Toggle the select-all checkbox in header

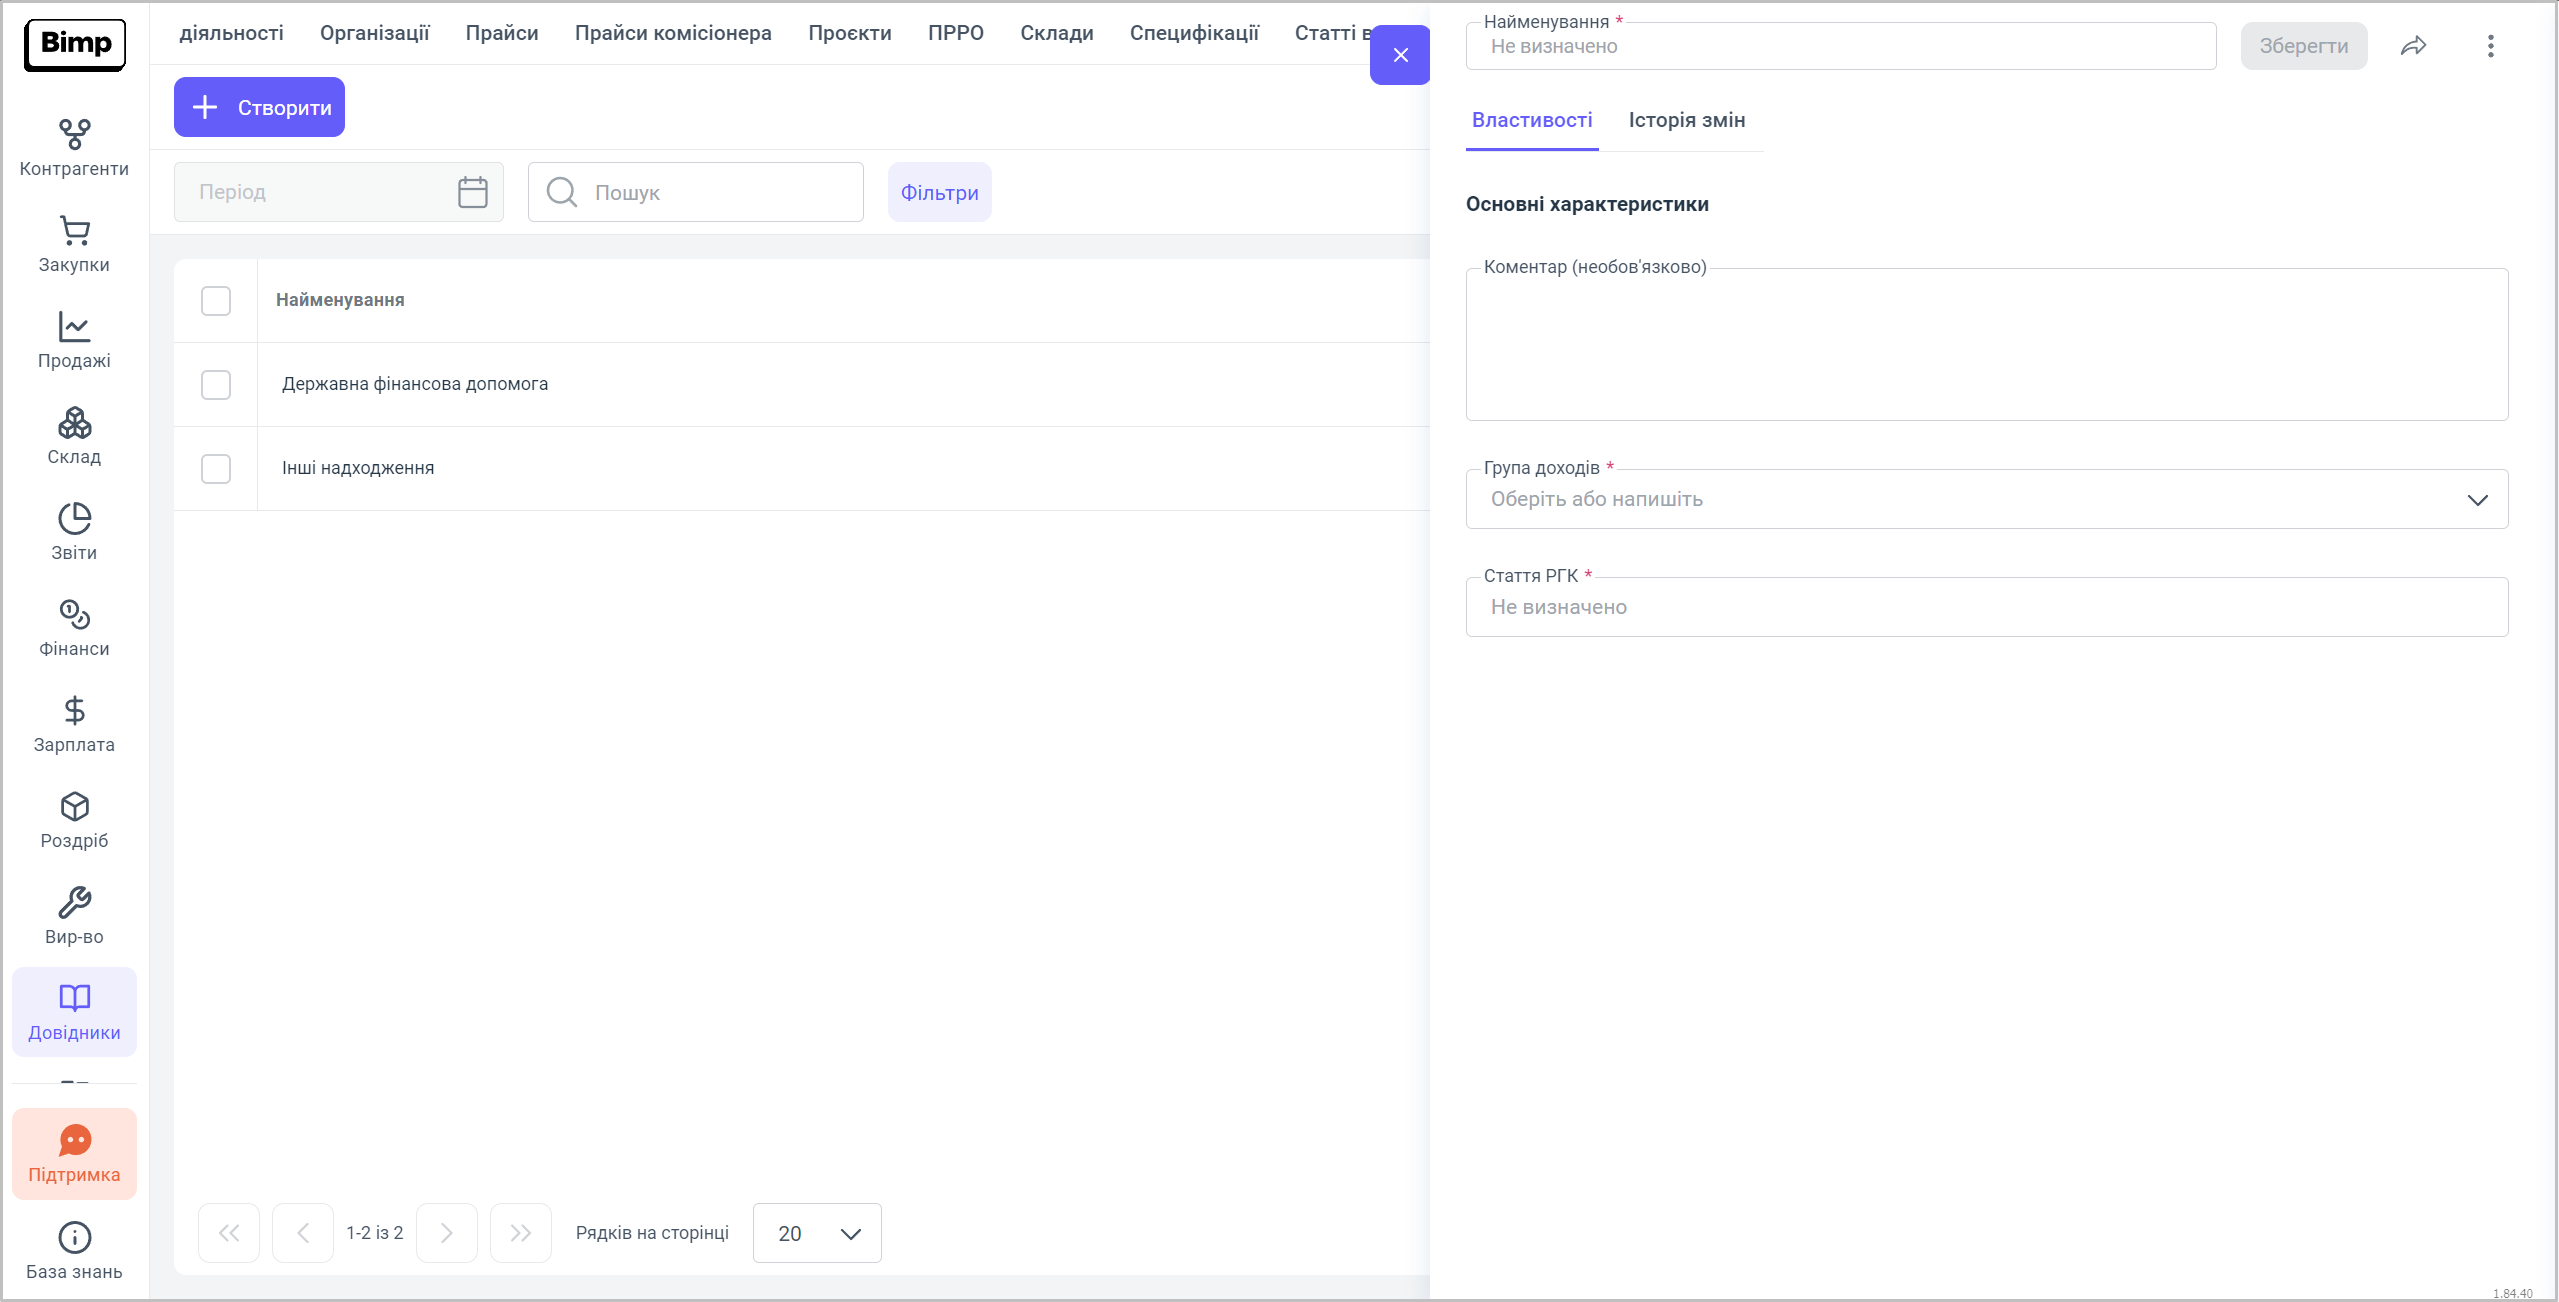pyautogui.click(x=216, y=301)
